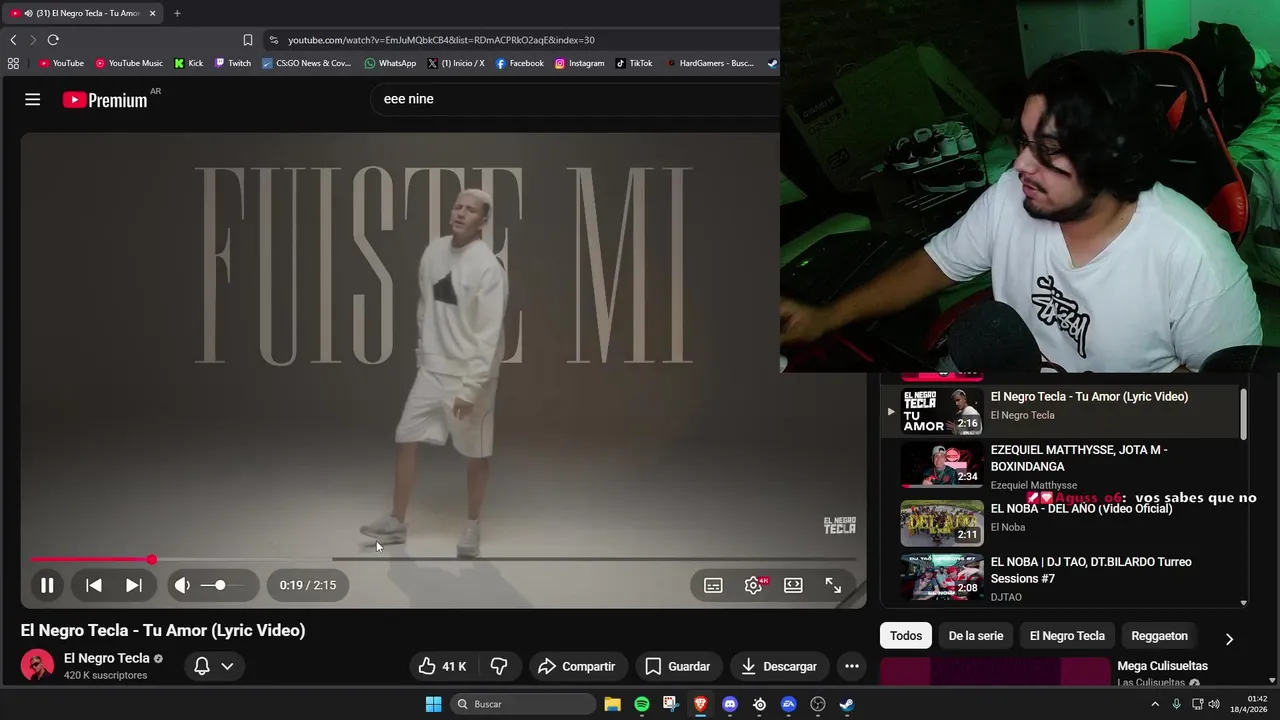Image resolution: width=1280 pixels, height=720 pixels.
Task: Expand notification options chevron beside bell
Action: point(228,666)
